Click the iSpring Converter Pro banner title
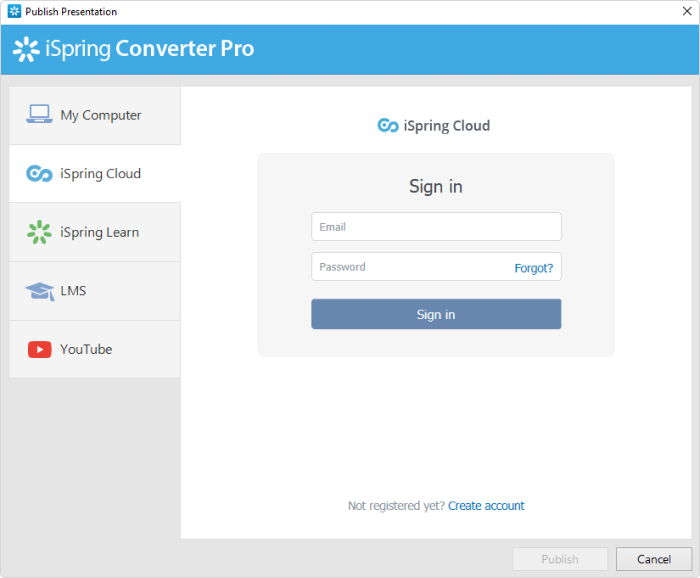This screenshot has width=700, height=578. (150, 49)
